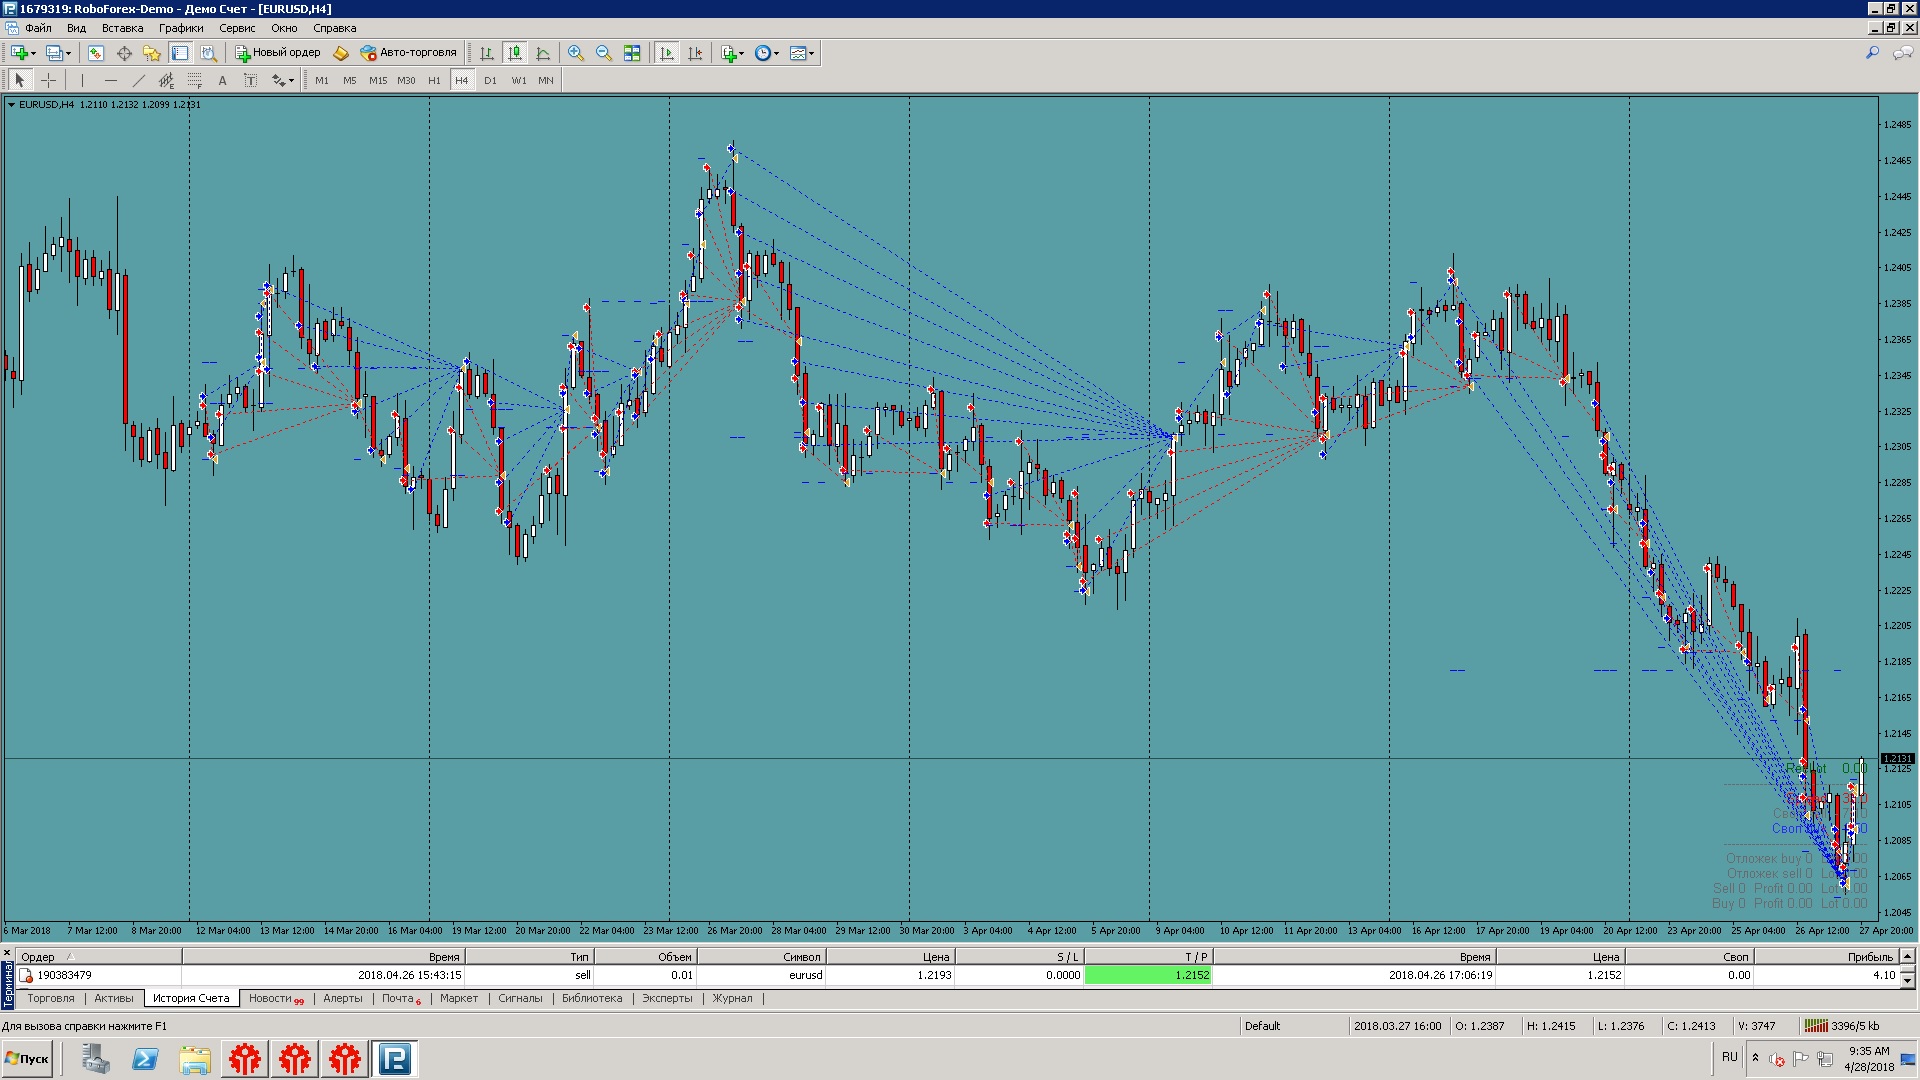The height and width of the screenshot is (1080, 1920).
Task: Show the Market Watch panel icon
Action: 95,53
